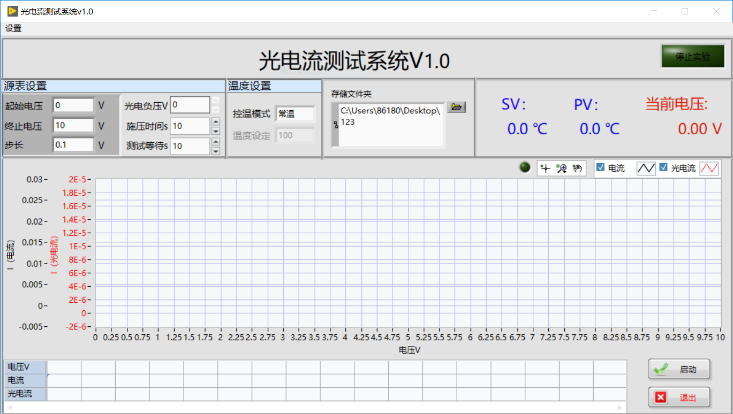
Task: Toggle the 光电流 plot visibility checkbox
Action: [x=663, y=168]
